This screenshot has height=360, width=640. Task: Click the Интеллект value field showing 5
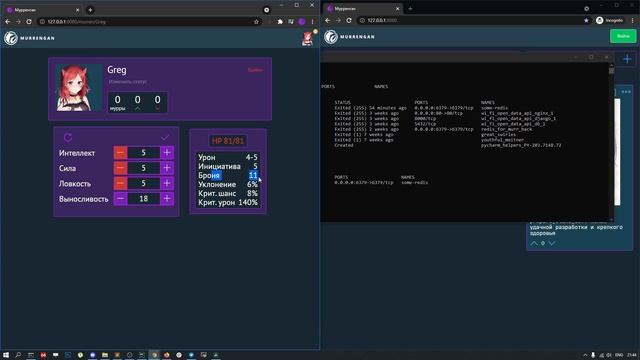(x=144, y=153)
